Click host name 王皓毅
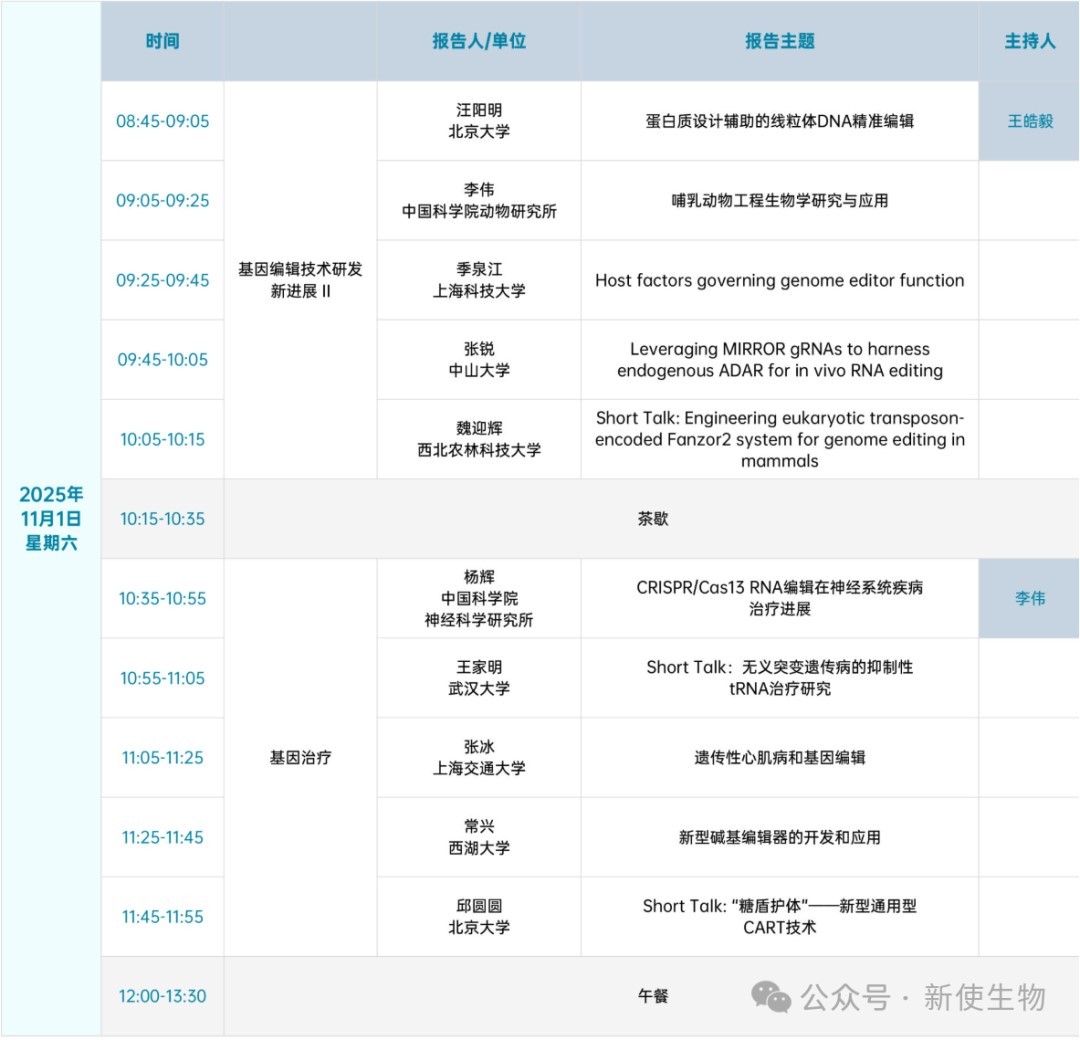The width and height of the screenshot is (1080, 1040). (1029, 122)
